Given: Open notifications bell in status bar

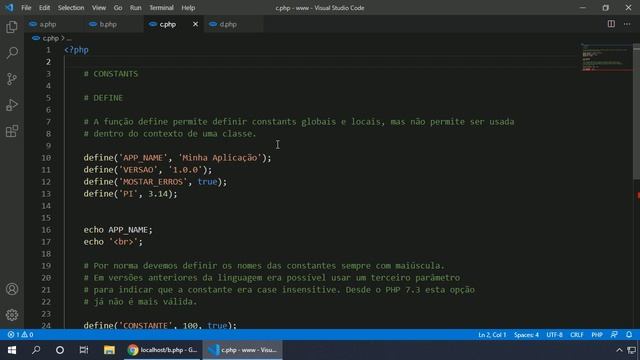Looking at the screenshot, I should tap(629, 335).
